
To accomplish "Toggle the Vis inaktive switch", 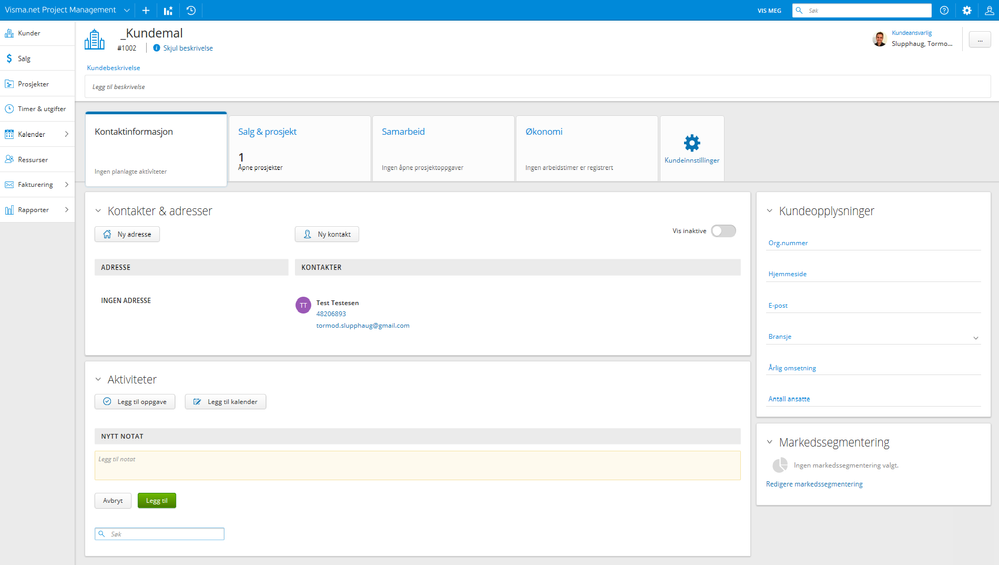I will click(x=723, y=231).
